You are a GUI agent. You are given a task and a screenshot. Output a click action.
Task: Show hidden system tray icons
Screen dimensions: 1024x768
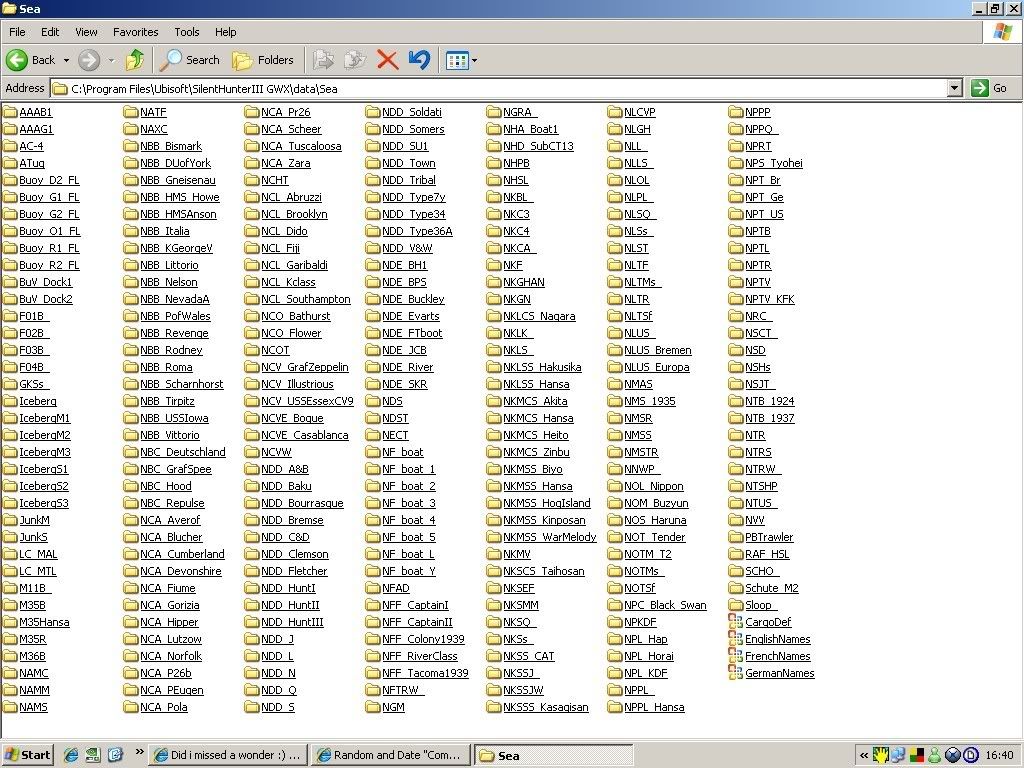(x=864, y=756)
